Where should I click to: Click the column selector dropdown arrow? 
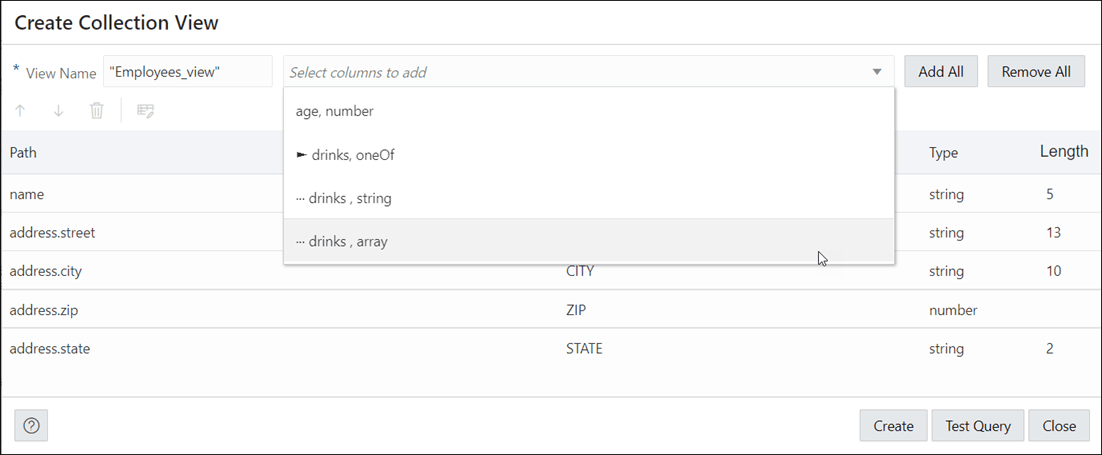pyautogui.click(x=877, y=72)
